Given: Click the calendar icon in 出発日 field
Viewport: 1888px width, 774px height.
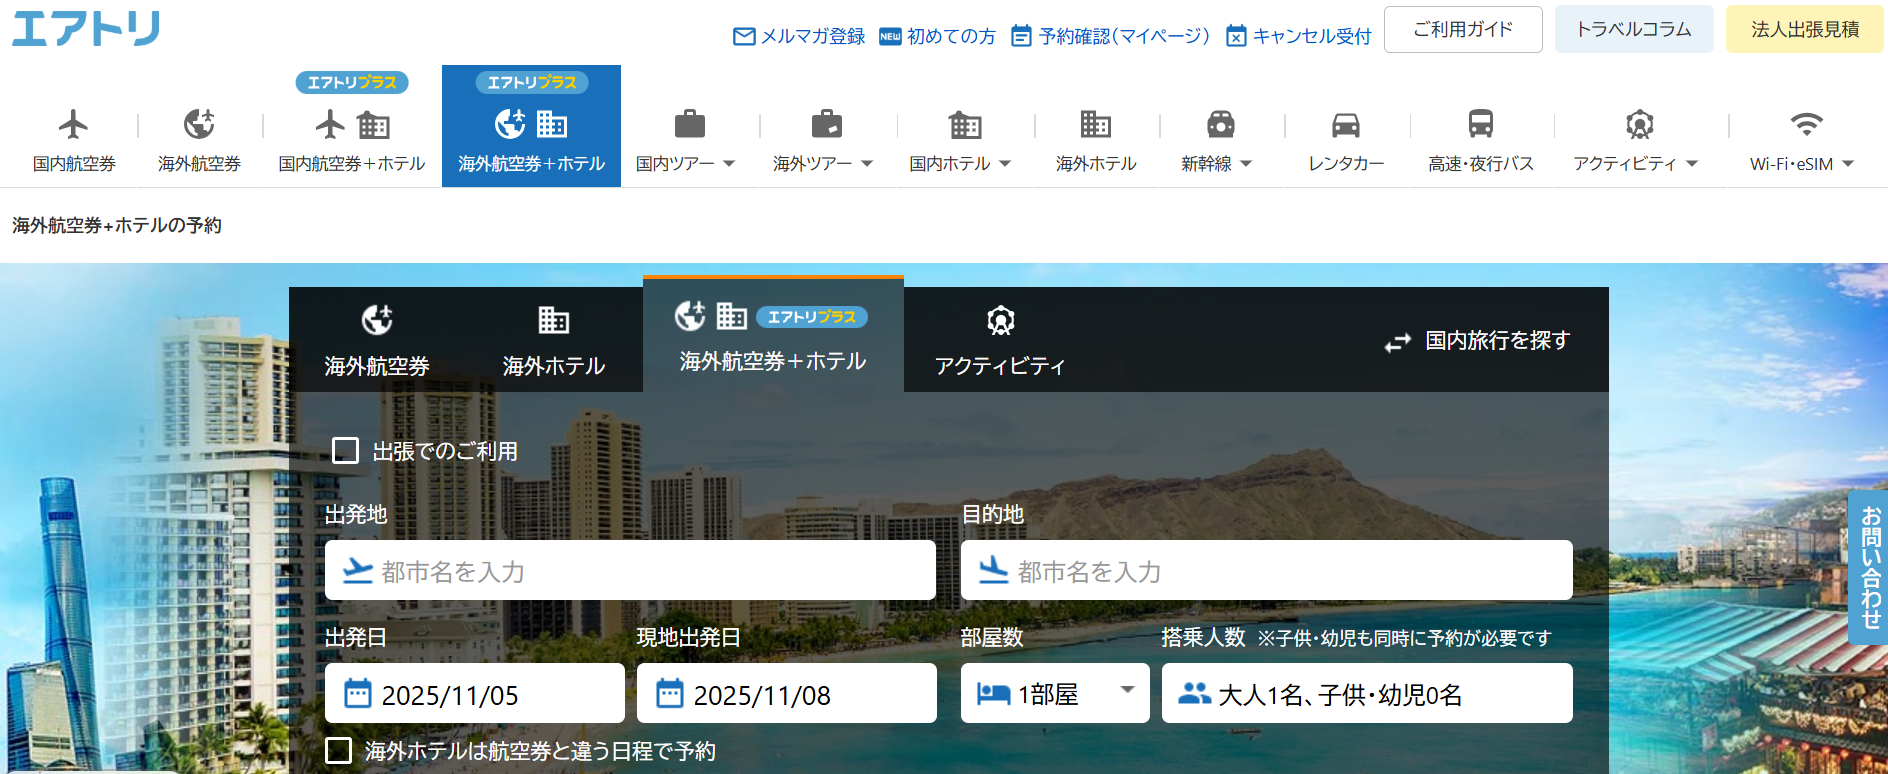Looking at the screenshot, I should coord(357,694).
